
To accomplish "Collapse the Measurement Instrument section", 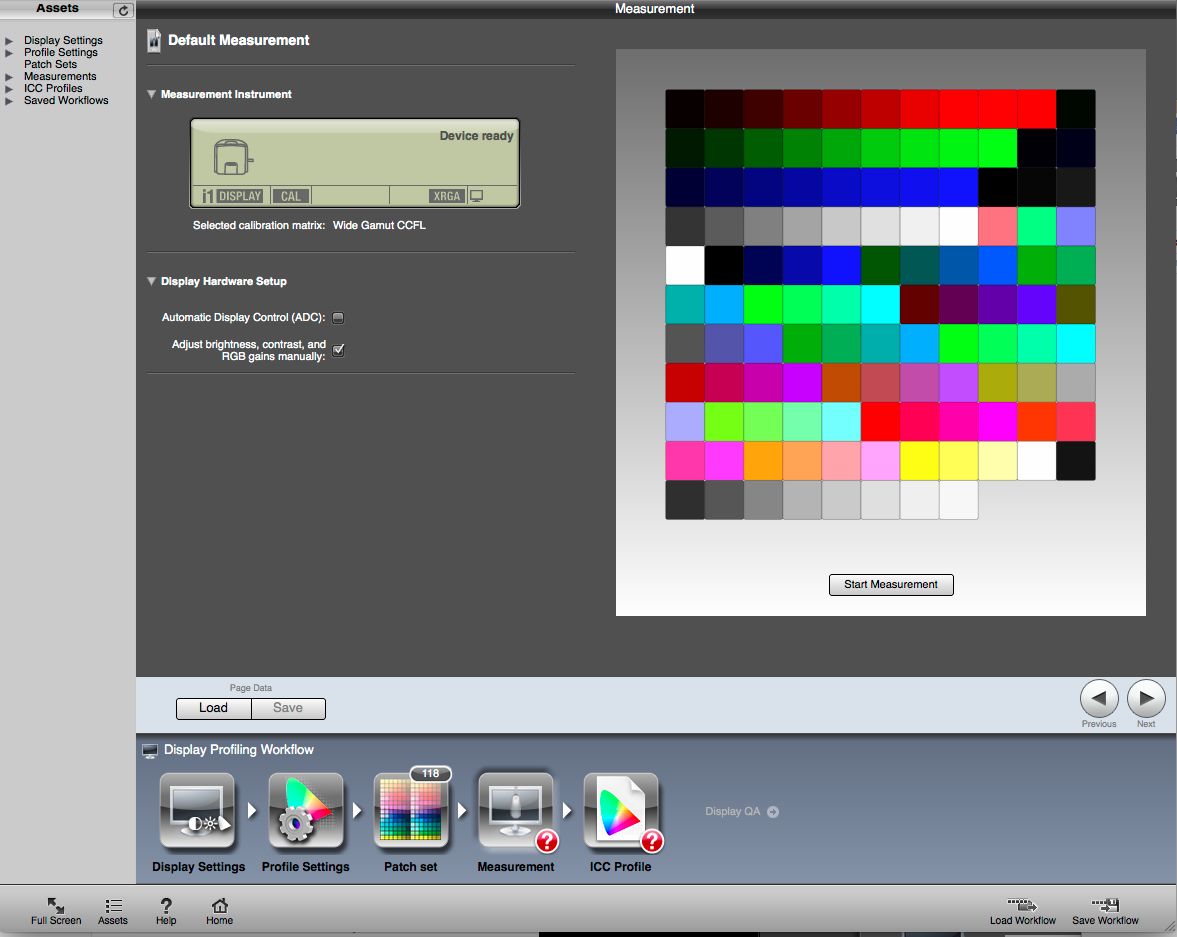I will click(x=151, y=94).
